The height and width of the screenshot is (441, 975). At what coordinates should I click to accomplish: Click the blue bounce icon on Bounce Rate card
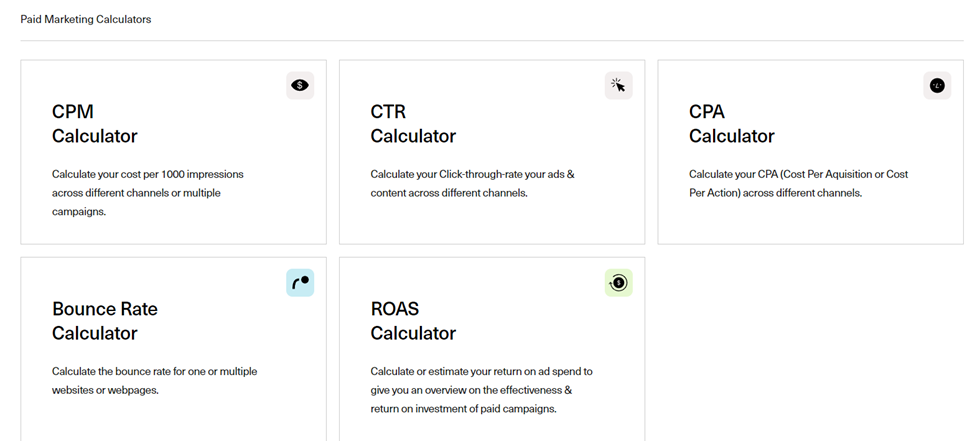(x=300, y=283)
